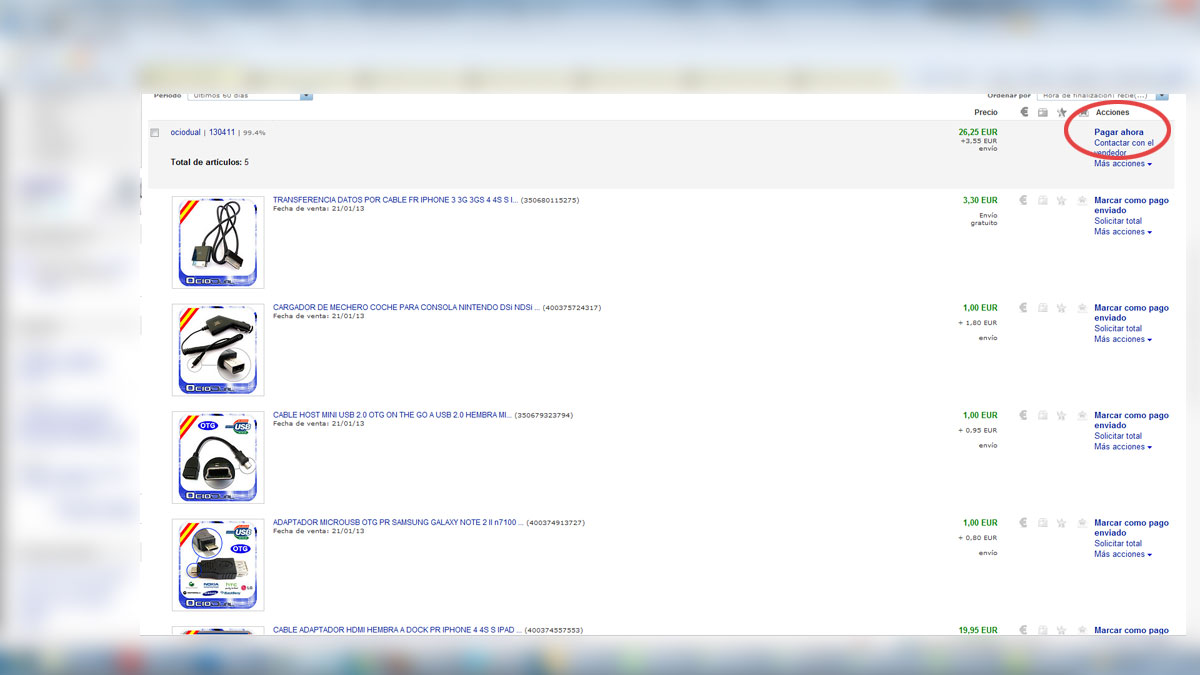Click the feedback received icon on TRANSFERENCIA DATOS row
The image size is (1200, 675).
1082,200
